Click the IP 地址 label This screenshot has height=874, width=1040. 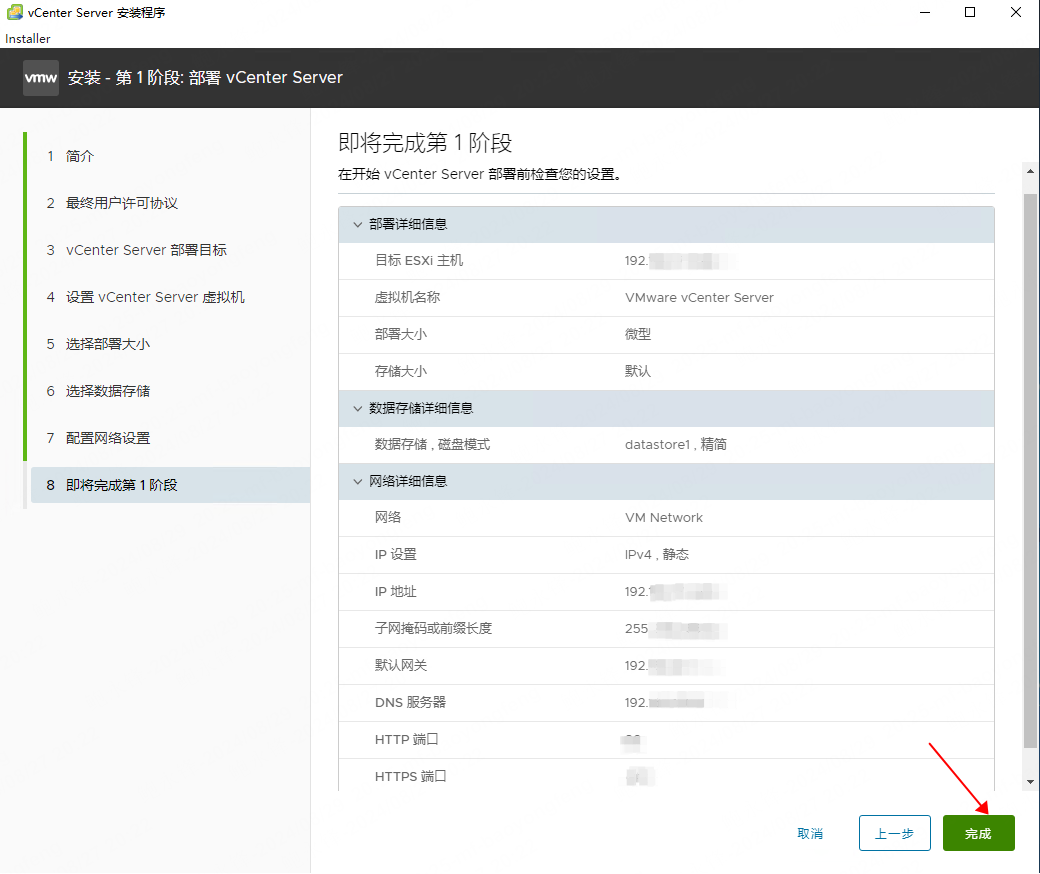[395, 592]
